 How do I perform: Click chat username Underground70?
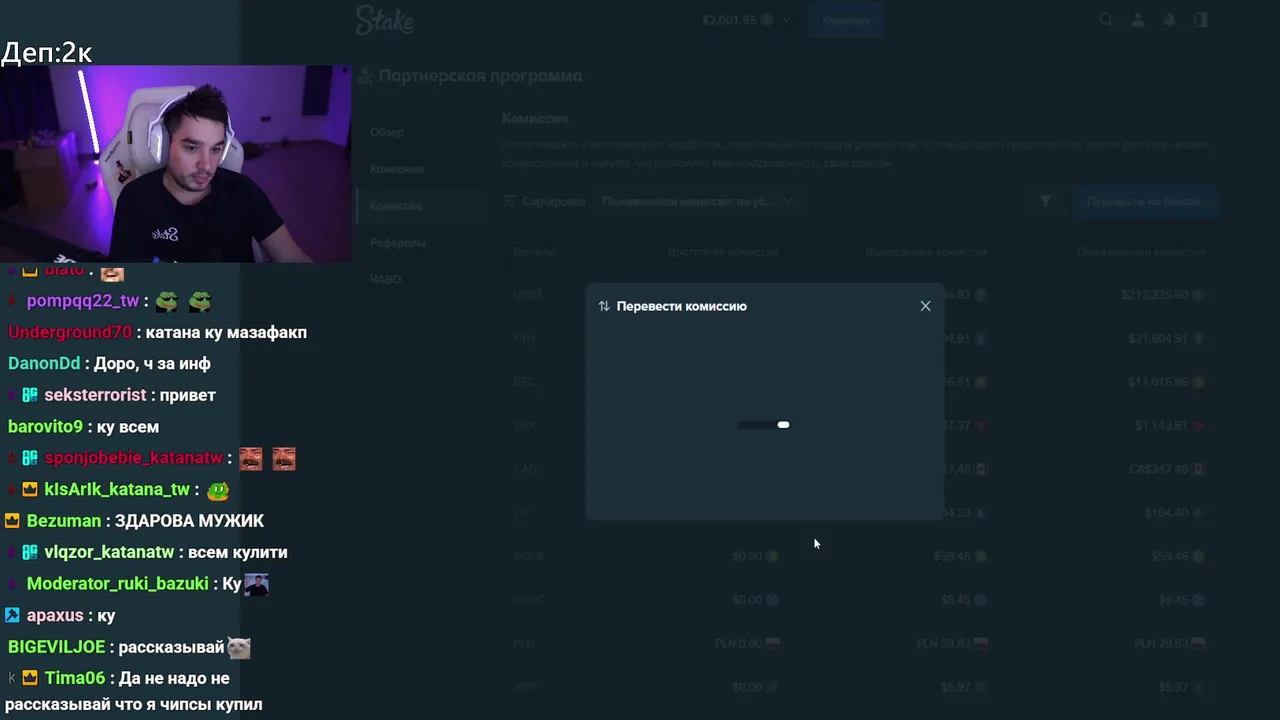click(x=70, y=332)
